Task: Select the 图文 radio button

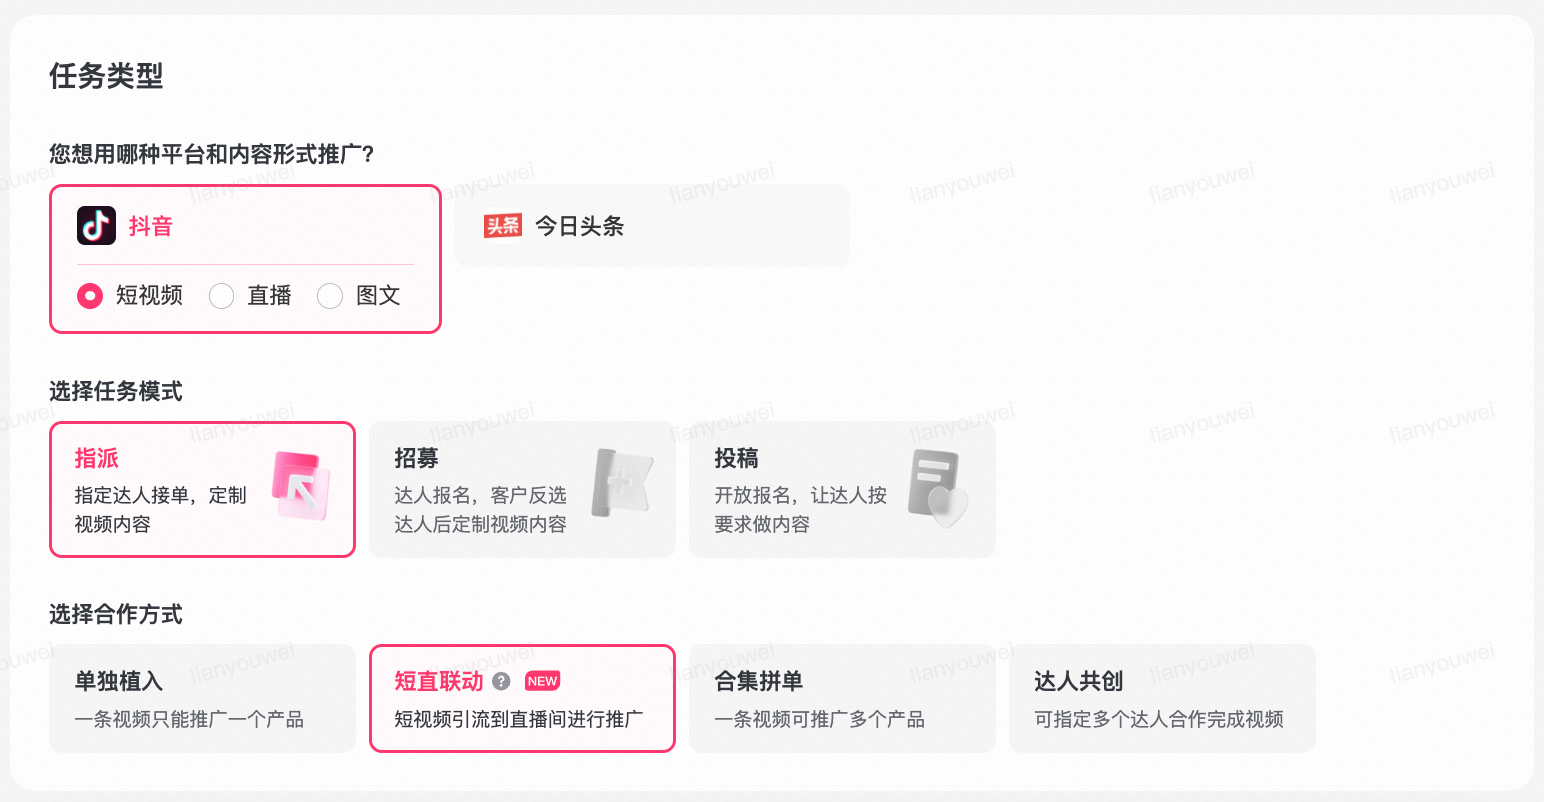Action: pyautogui.click(x=330, y=296)
